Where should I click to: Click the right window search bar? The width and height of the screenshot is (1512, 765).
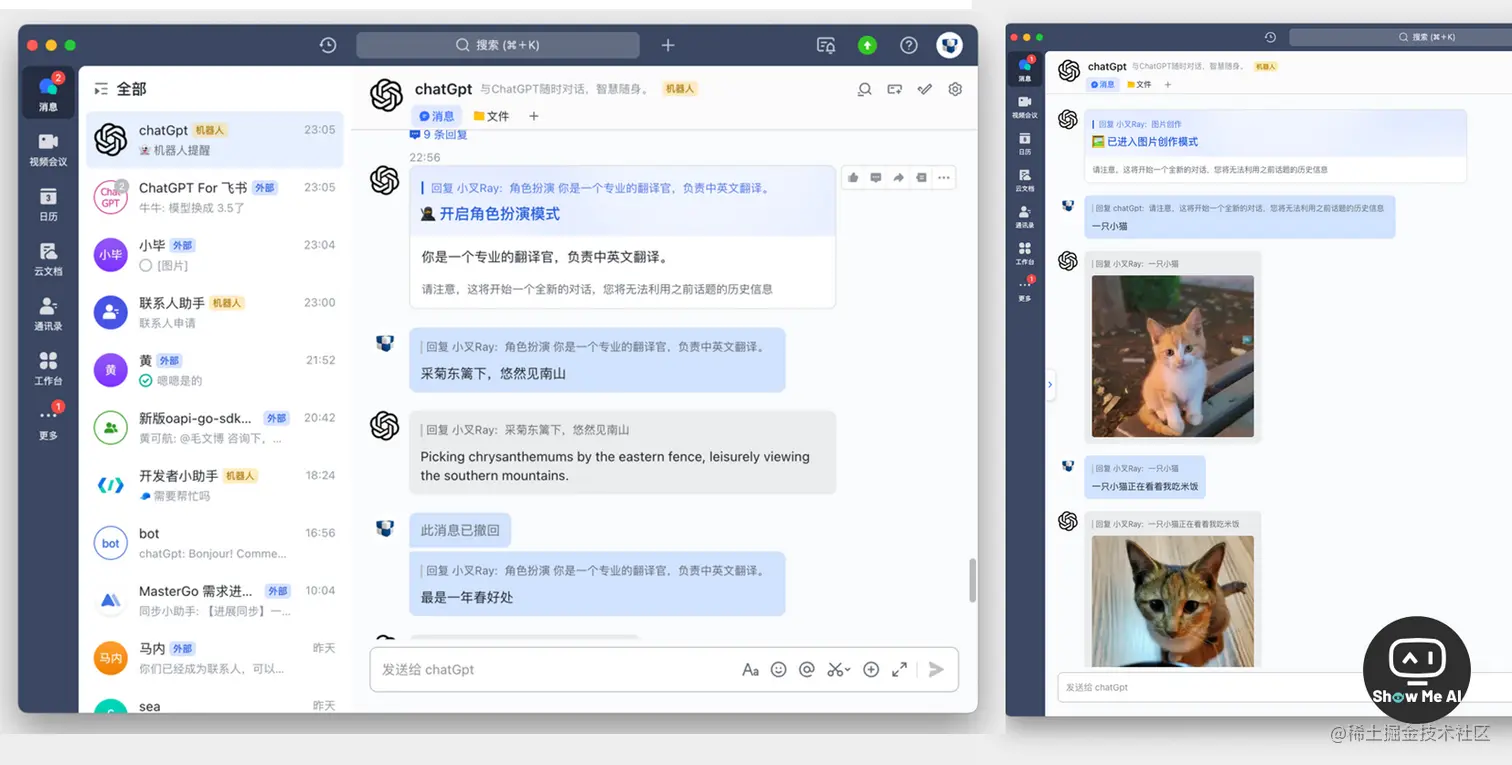pos(1400,37)
